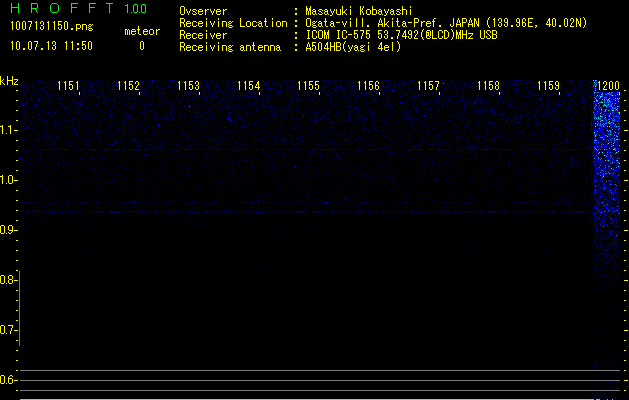629x400 pixels.
Task: Click the Ogata-vill. Akita-Pref. JAPAN location text
Action: (x=446, y=23)
